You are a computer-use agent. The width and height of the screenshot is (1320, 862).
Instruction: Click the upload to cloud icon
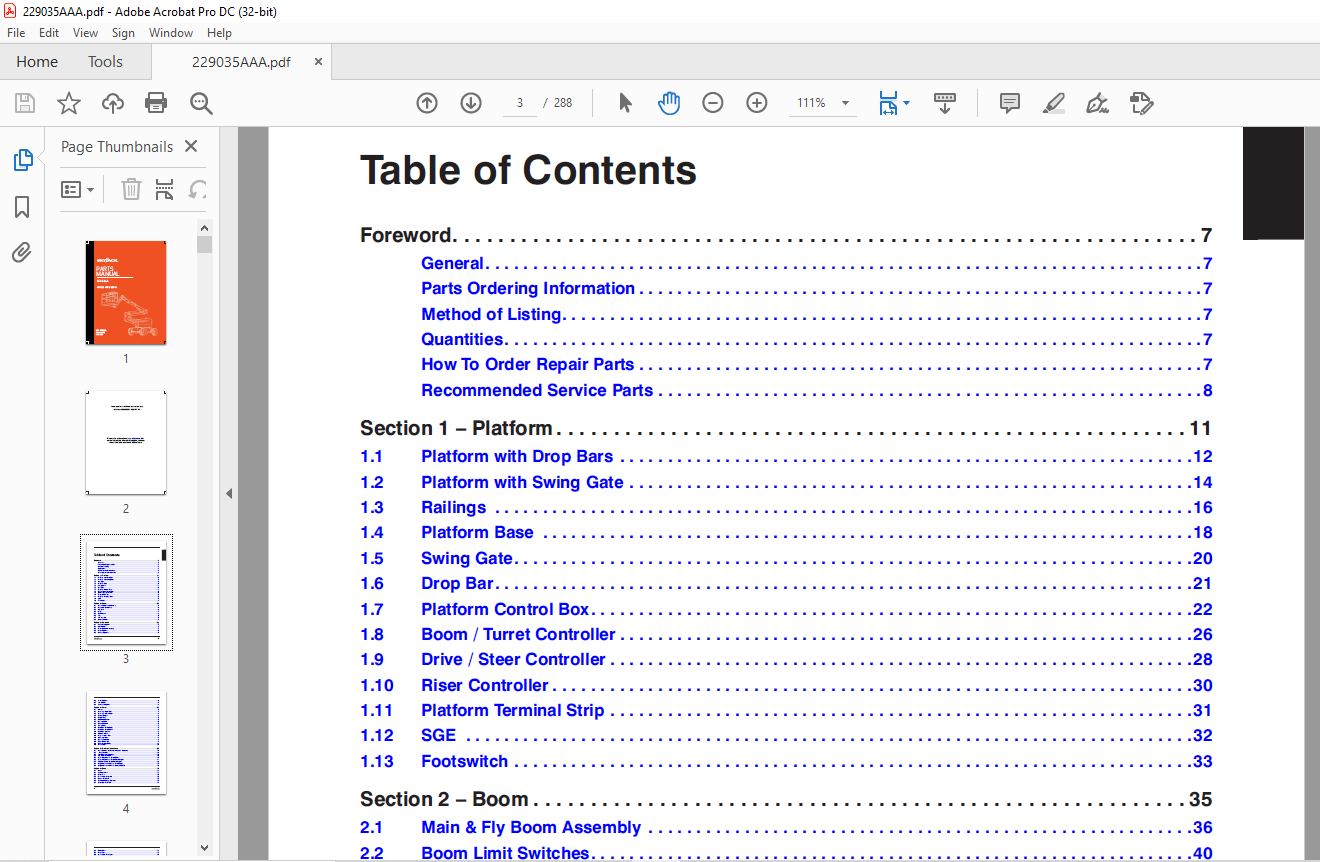click(113, 103)
